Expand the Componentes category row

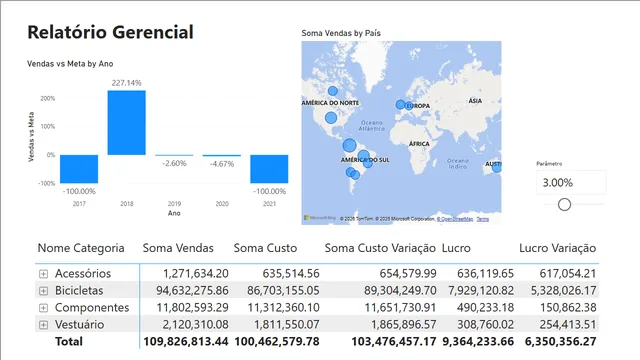(x=43, y=308)
